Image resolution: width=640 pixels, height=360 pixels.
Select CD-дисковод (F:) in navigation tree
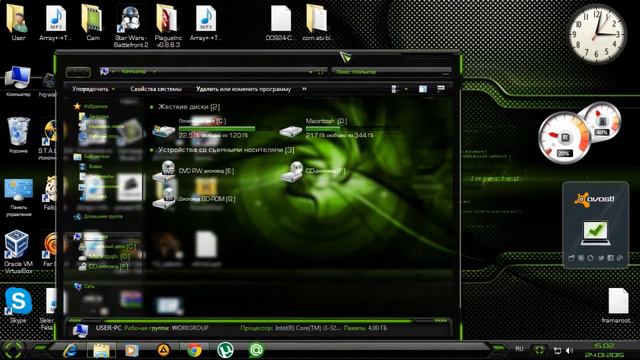[x=104, y=267]
